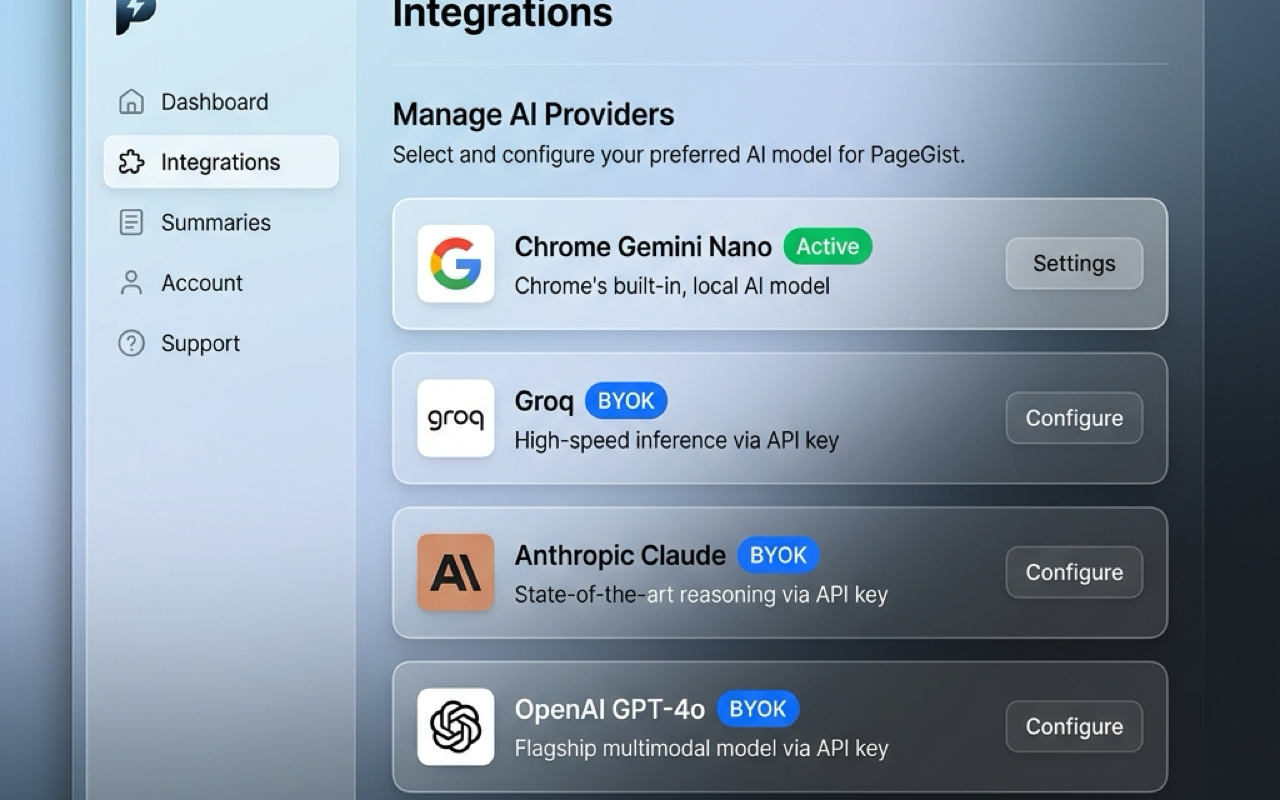
Task: Click the Support question mark icon
Action: pyautogui.click(x=131, y=343)
